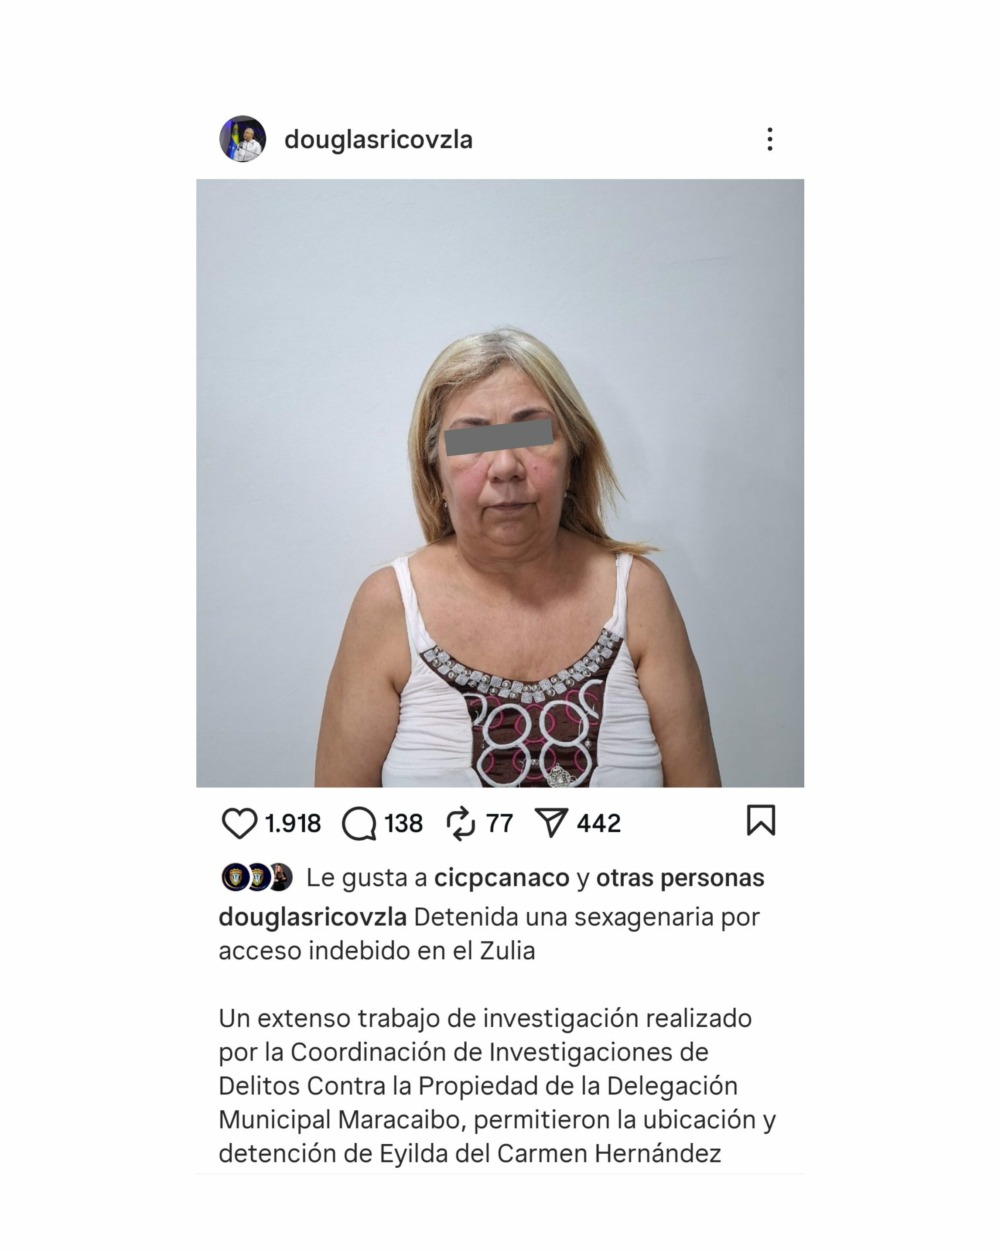1001x1251 pixels.
Task: Open the three-dot post options menu
Action: click(x=769, y=139)
